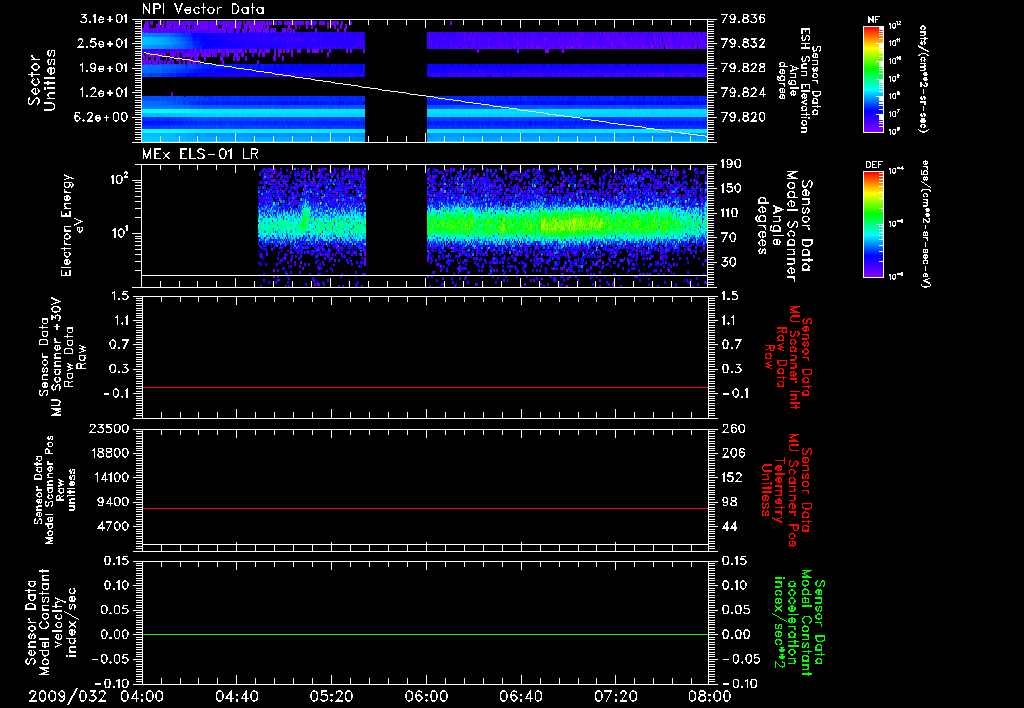Screen dimensions: 1024x708
Task: Click the NF color bar legend
Action: (x=873, y=79)
